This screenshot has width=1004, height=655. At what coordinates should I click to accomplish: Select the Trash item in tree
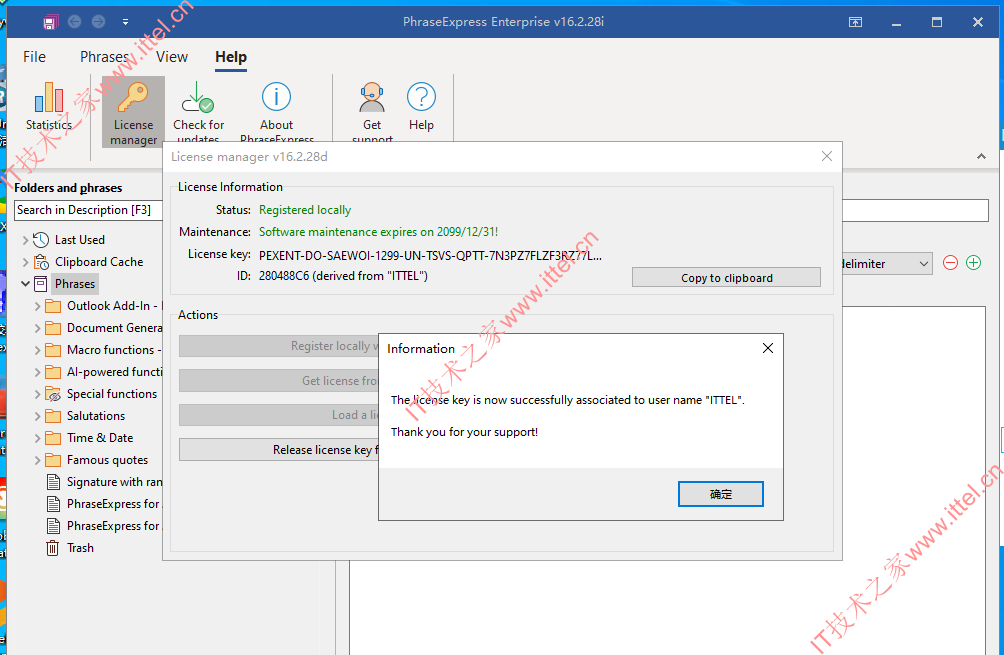point(80,548)
